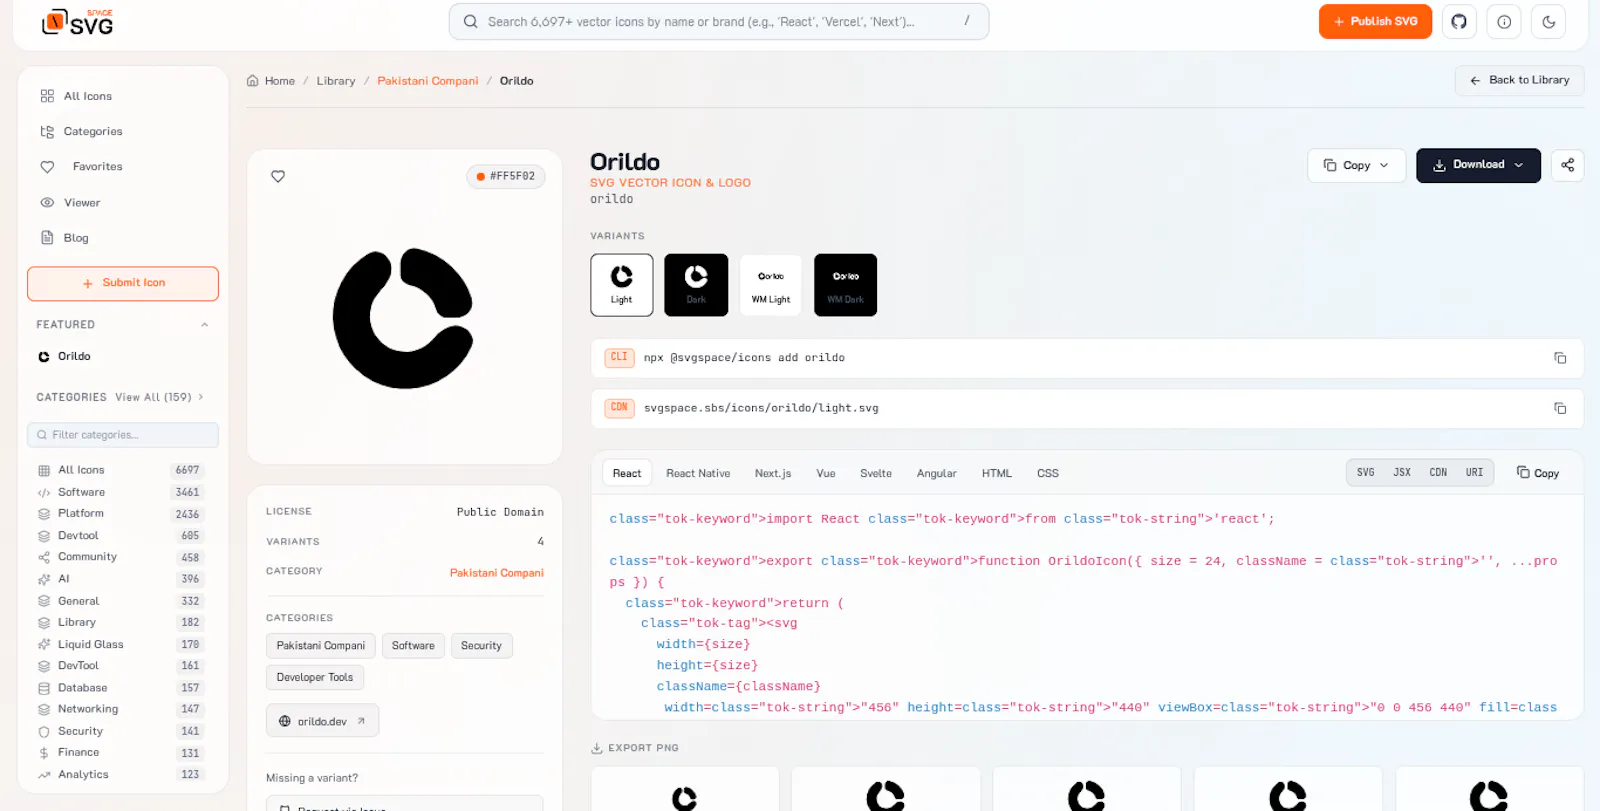Viewport: 1600px width, 811px height.
Task: Copy the CLI npx command
Action: point(1560,358)
